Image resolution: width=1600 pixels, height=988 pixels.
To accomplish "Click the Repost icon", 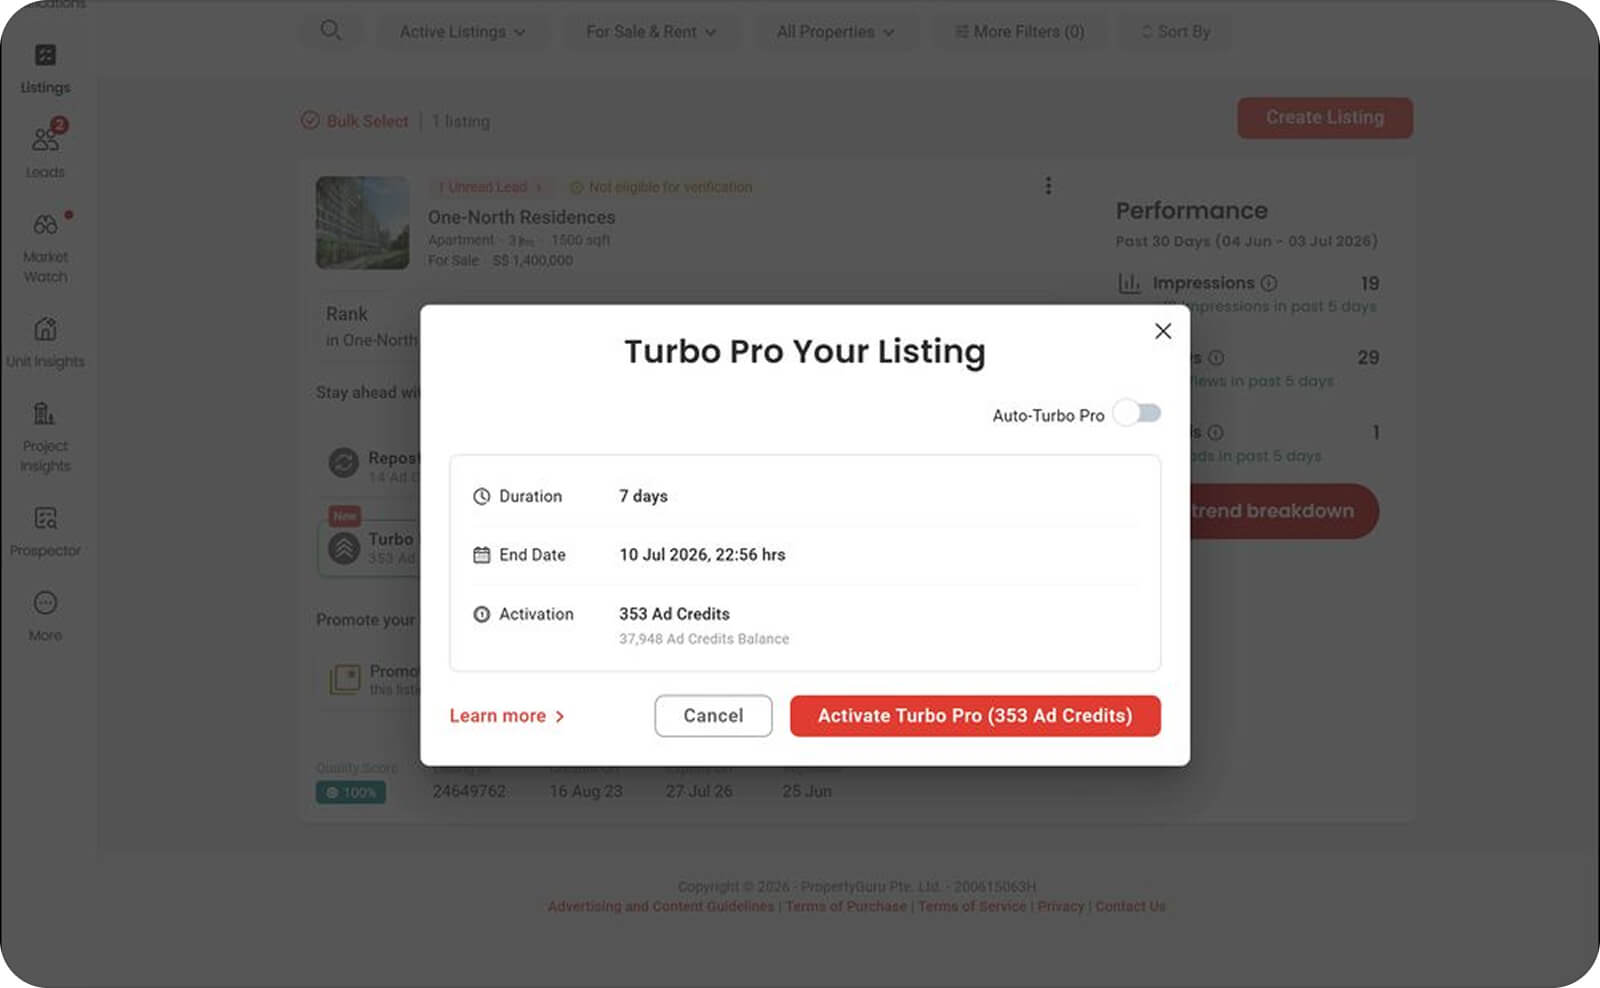I will pos(344,462).
